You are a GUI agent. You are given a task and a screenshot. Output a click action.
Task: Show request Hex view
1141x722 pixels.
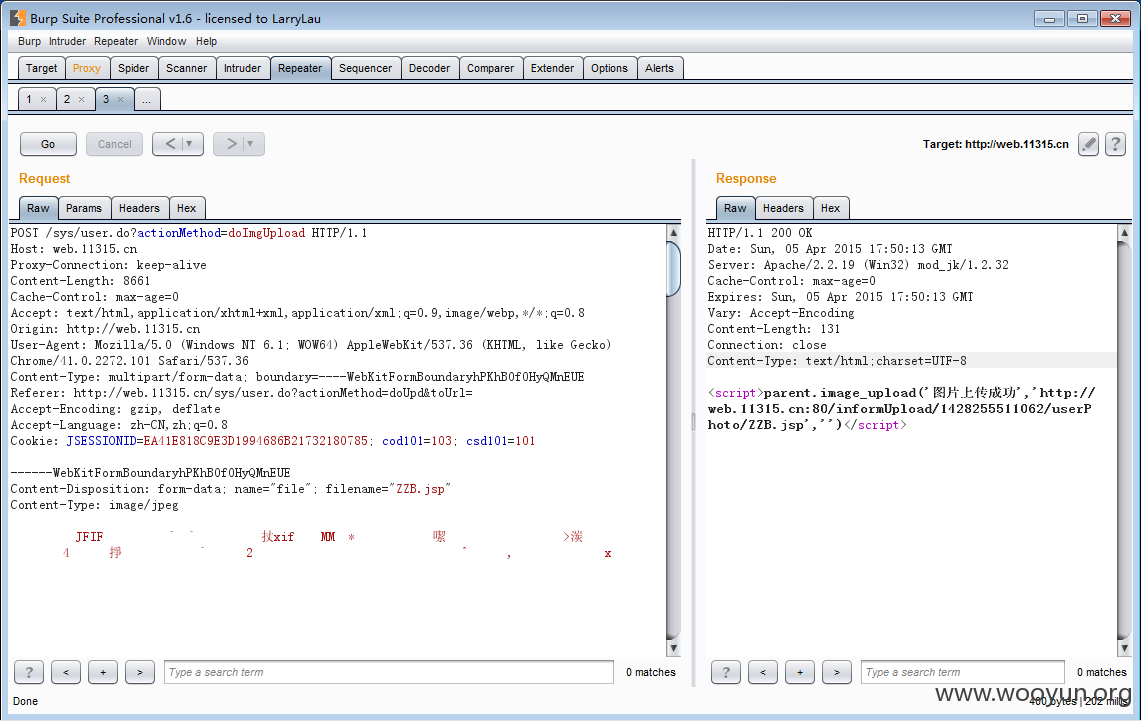(186, 208)
